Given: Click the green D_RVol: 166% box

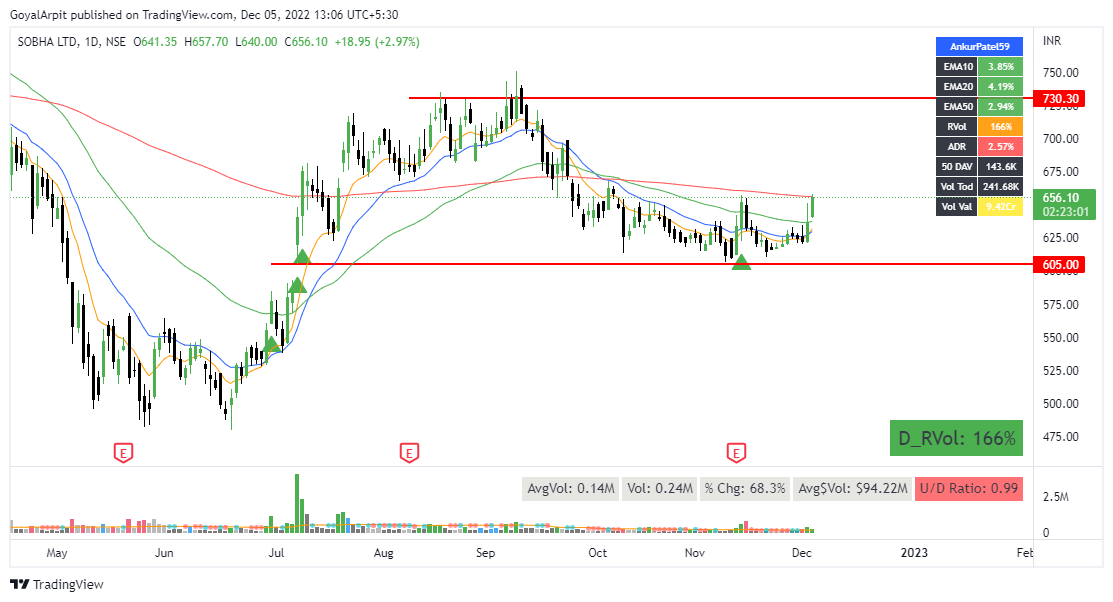Looking at the screenshot, I should pos(956,438).
